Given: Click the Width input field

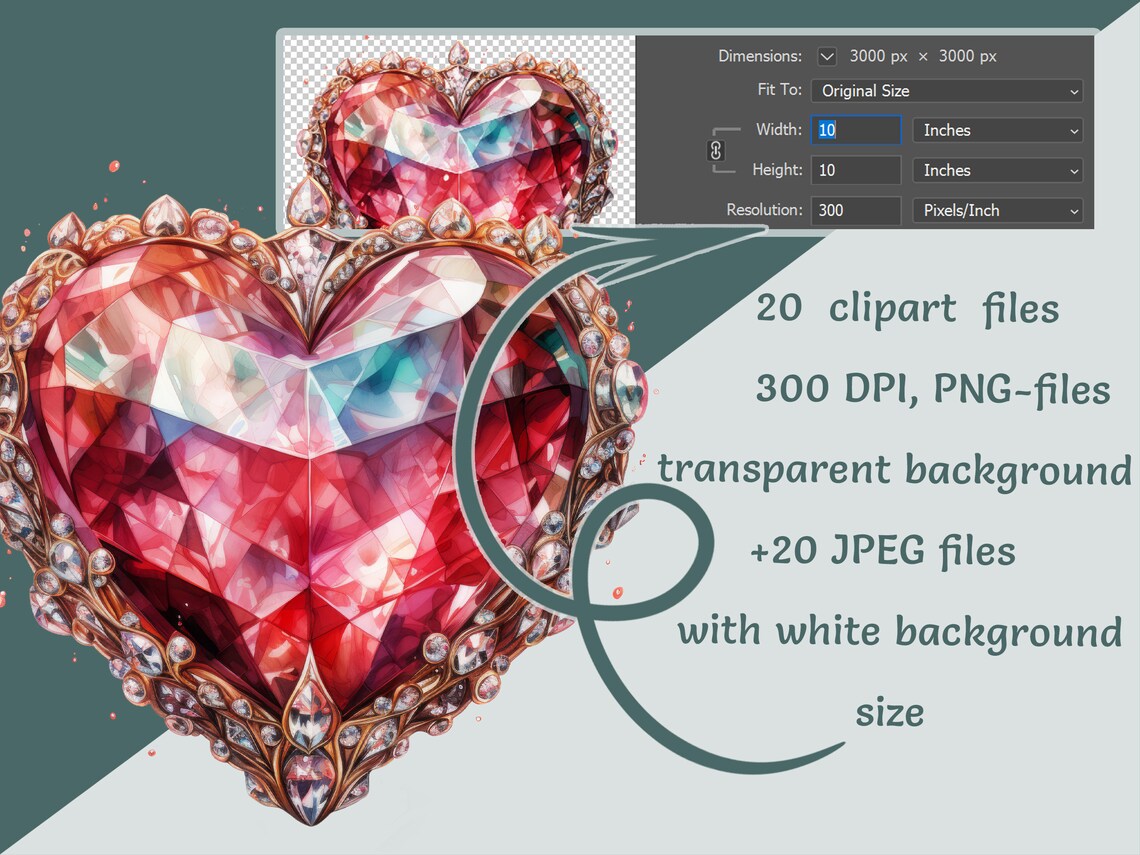Looking at the screenshot, I should (856, 129).
